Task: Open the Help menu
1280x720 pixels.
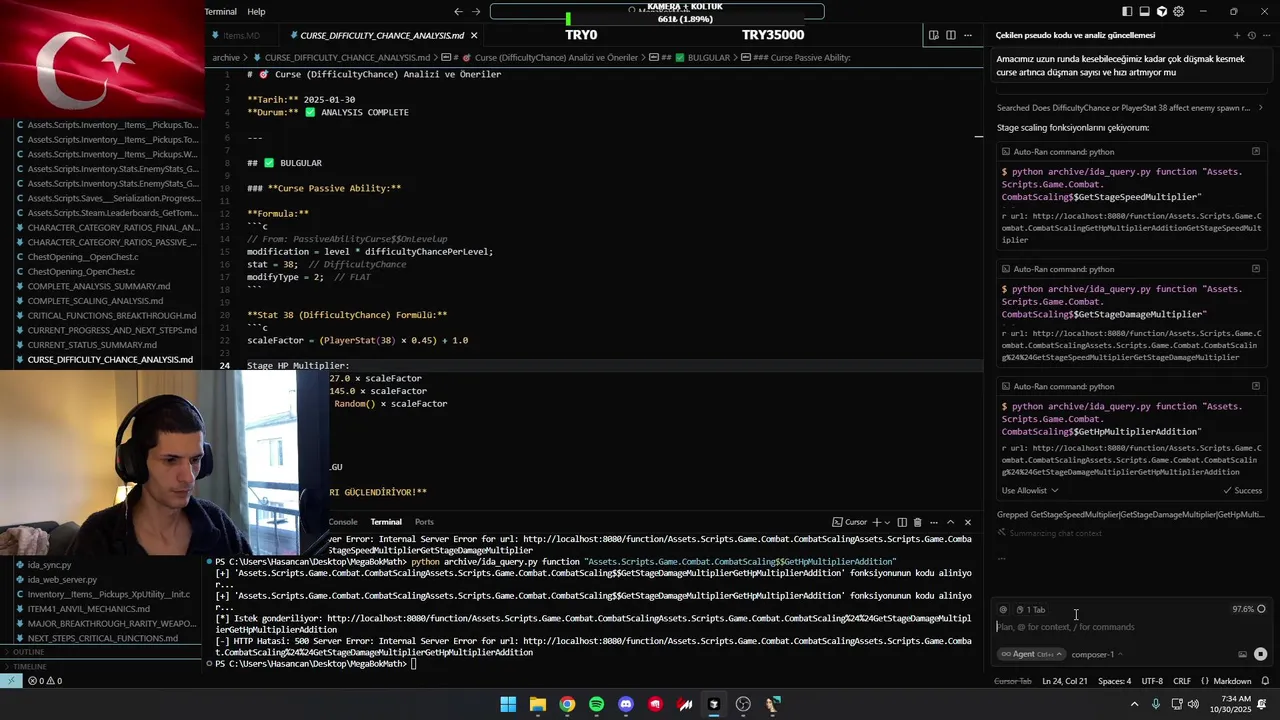Action: [x=256, y=11]
